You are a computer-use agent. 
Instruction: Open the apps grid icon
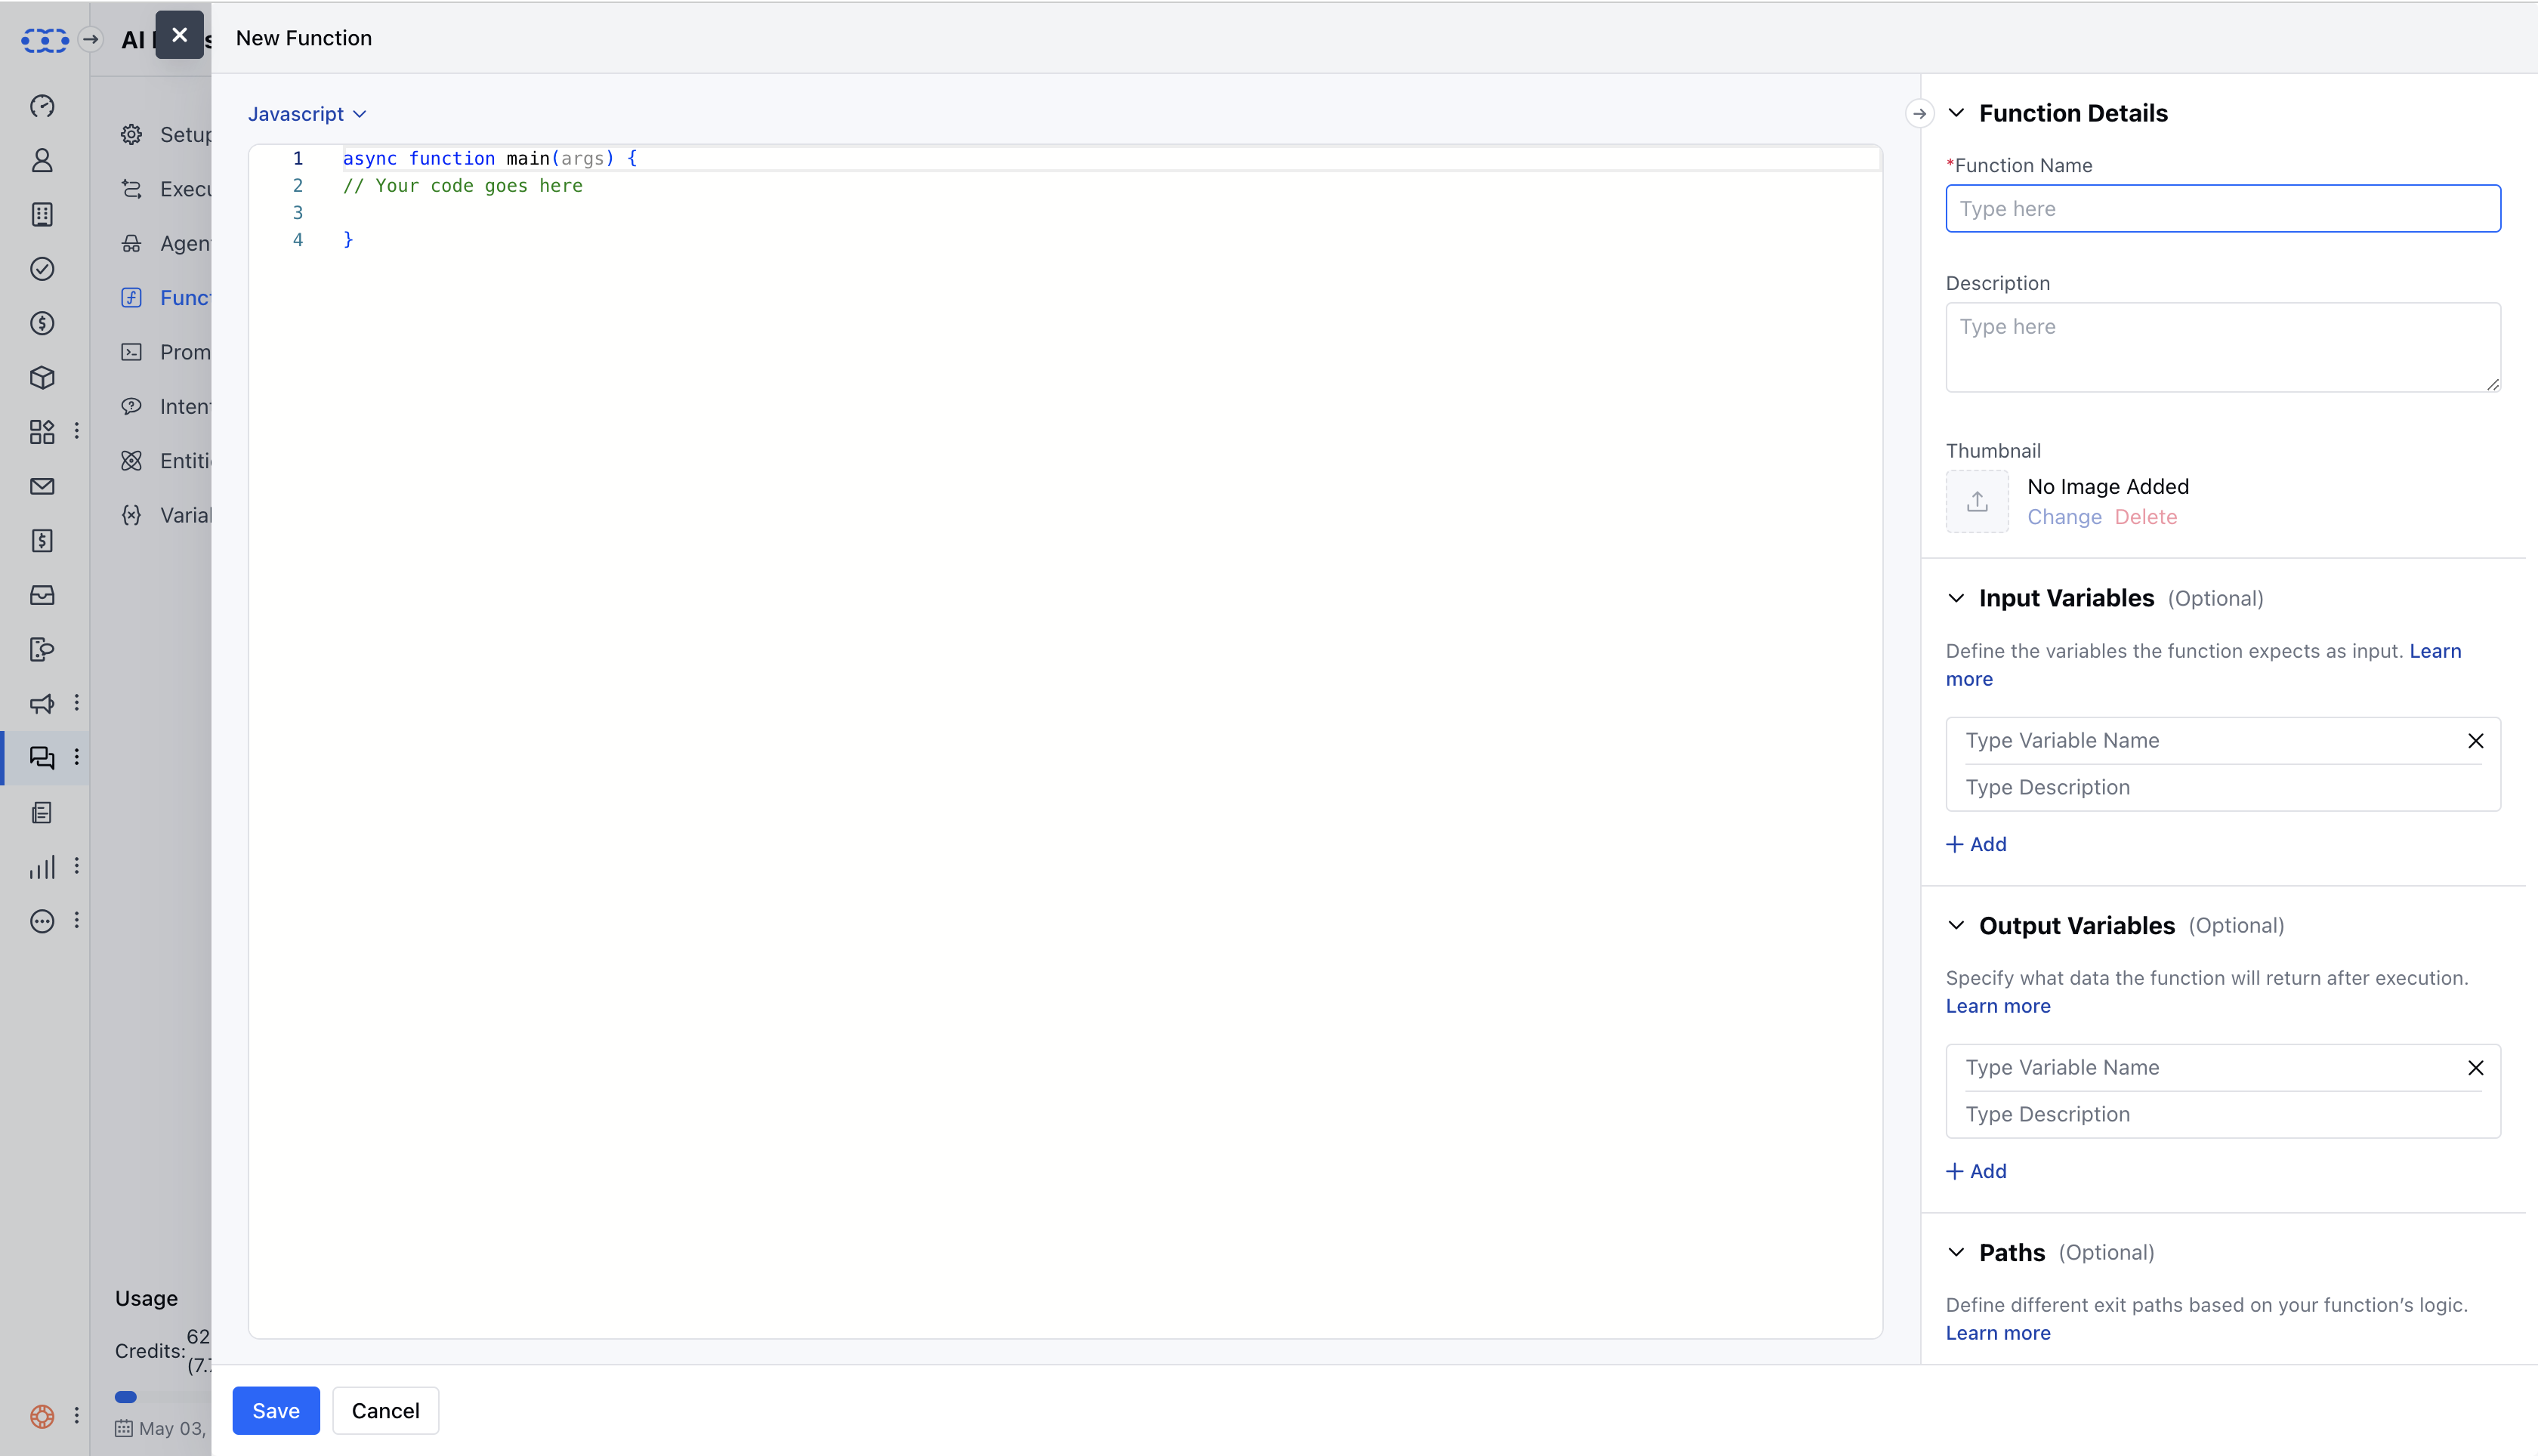pyautogui.click(x=42, y=432)
